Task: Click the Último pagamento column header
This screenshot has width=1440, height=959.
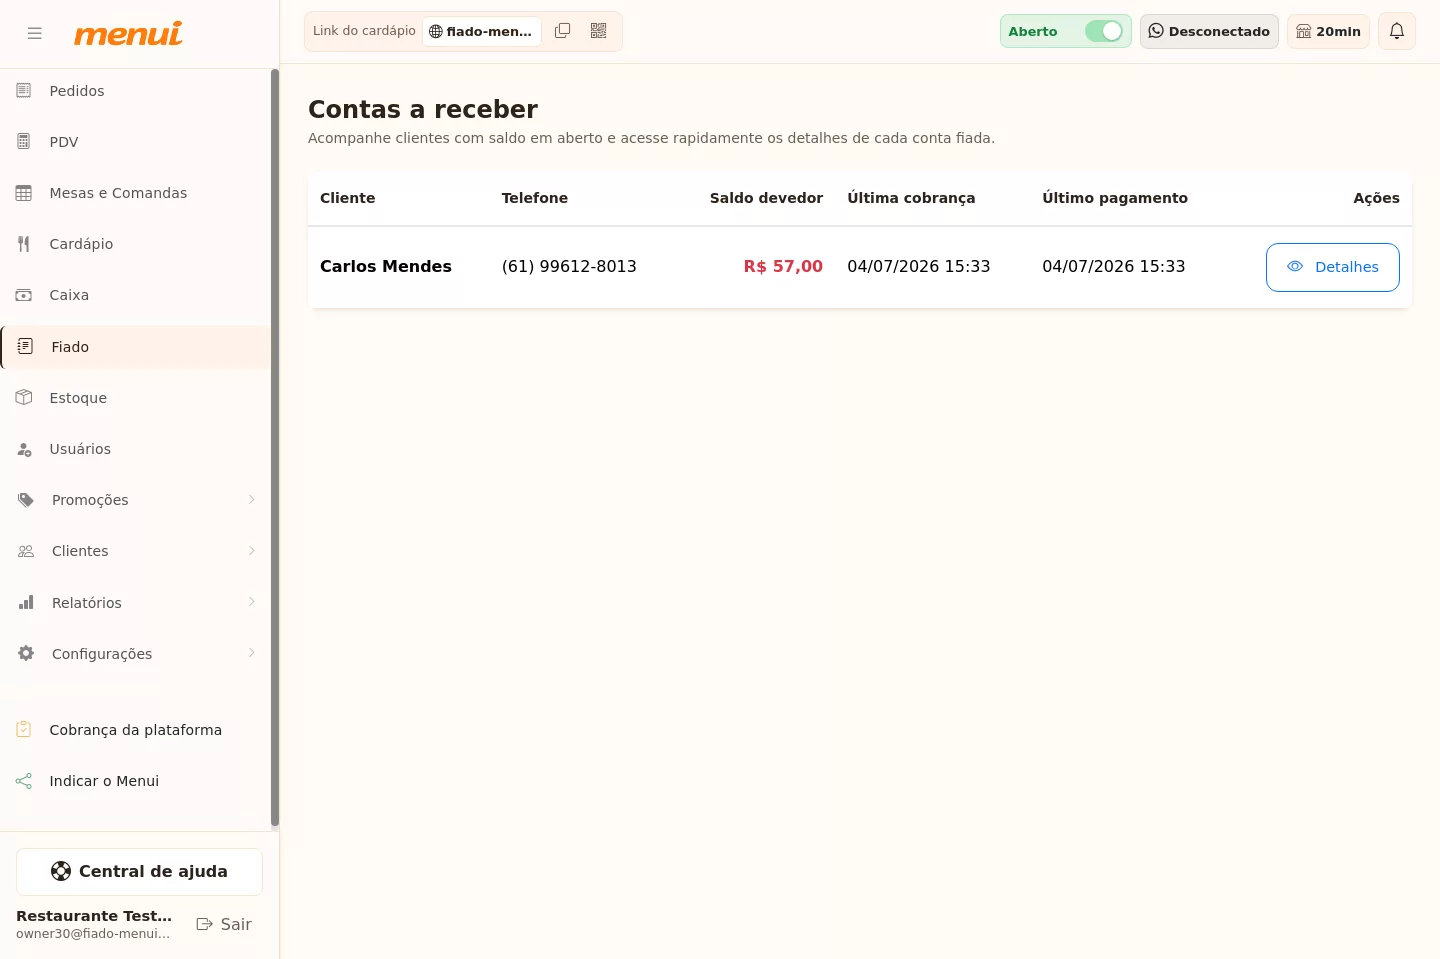Action: pos(1115,198)
